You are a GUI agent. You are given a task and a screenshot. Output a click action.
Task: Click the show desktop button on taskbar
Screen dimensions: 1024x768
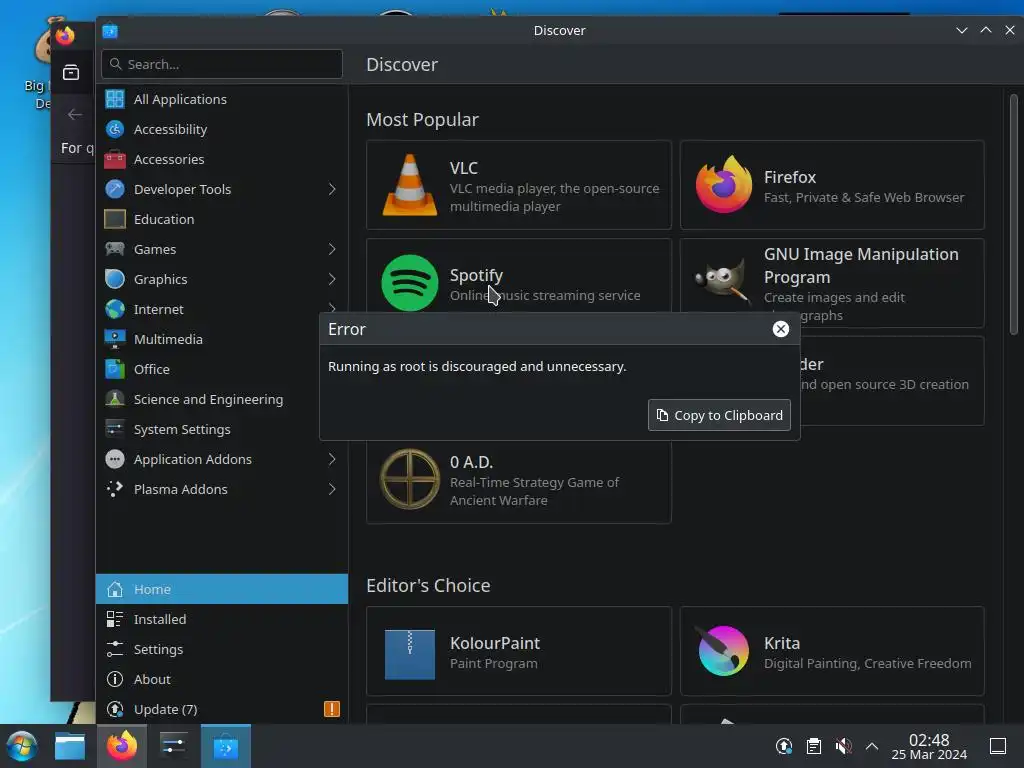[998, 746]
